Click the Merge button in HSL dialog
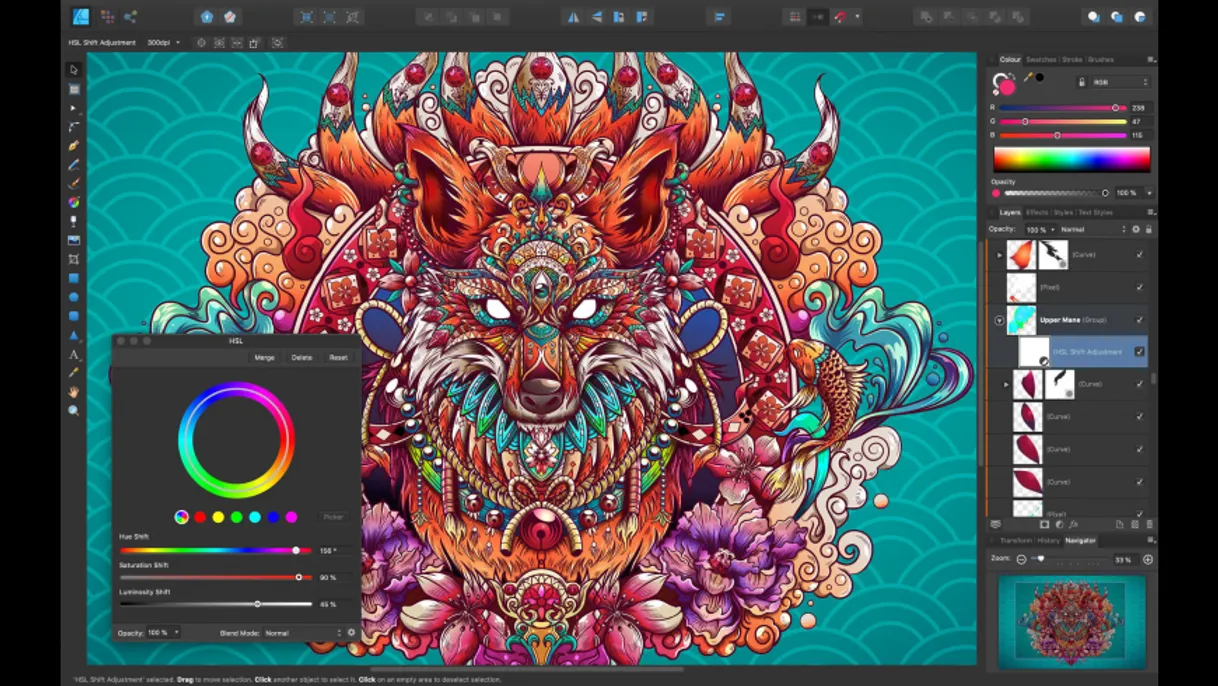Screen dimensions: 1218x686 [264, 357]
